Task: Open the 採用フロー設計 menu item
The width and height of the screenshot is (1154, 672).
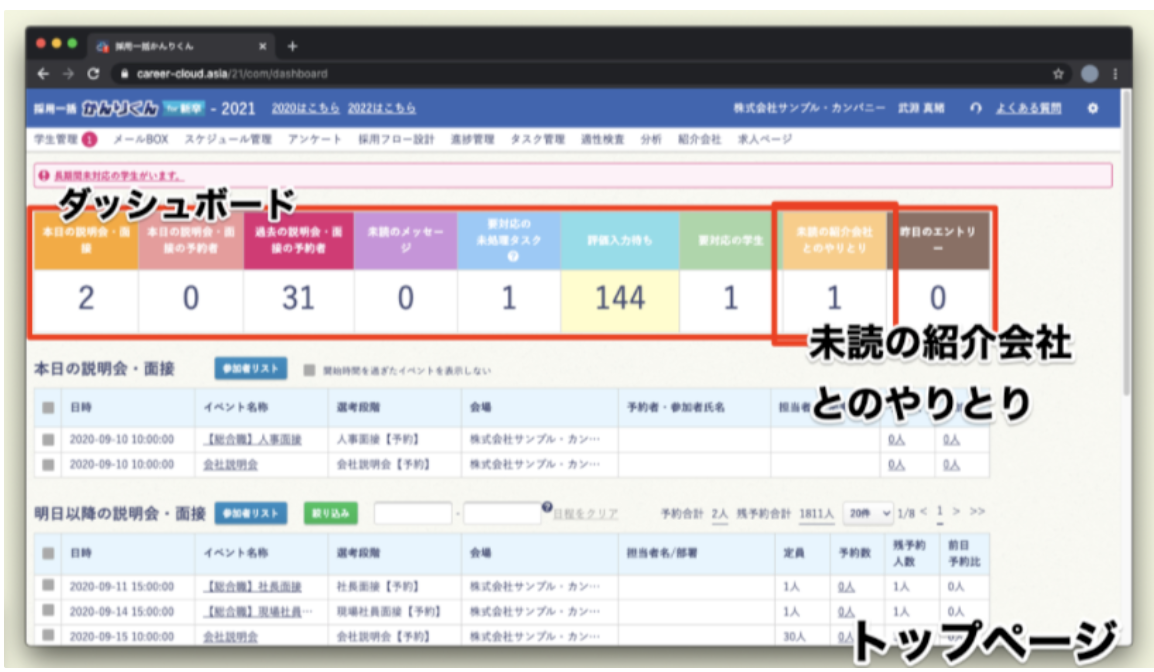Action: pos(396,140)
